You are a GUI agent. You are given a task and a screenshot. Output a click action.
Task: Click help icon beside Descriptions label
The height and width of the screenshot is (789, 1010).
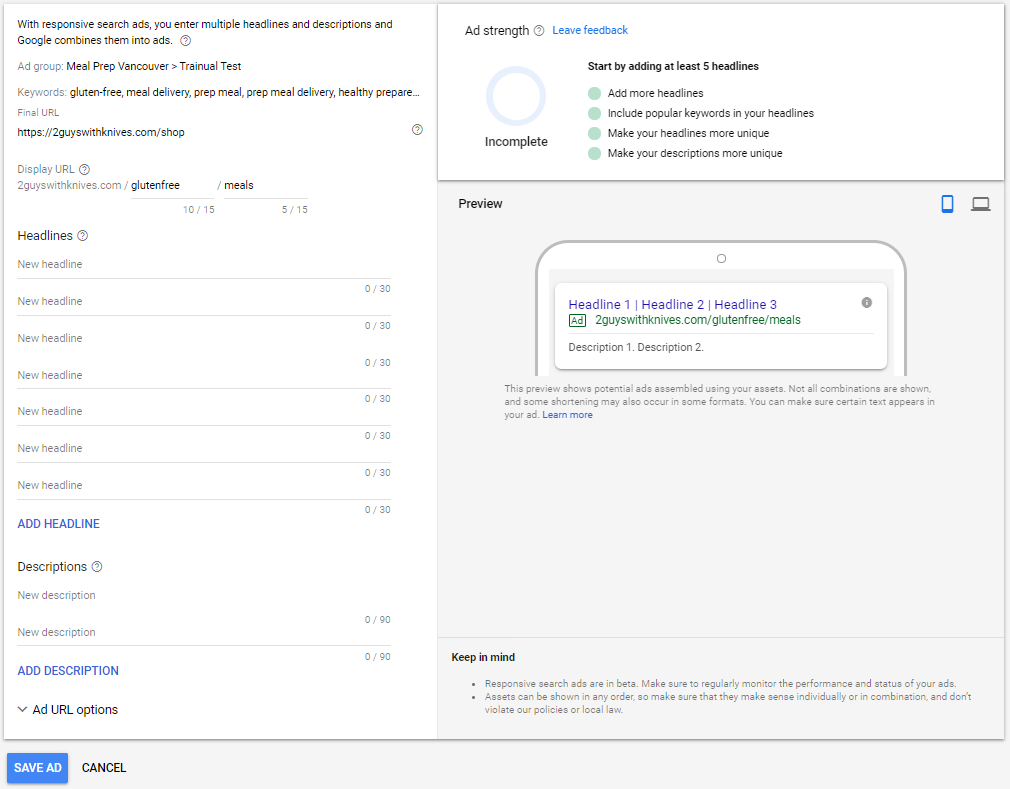click(97, 567)
